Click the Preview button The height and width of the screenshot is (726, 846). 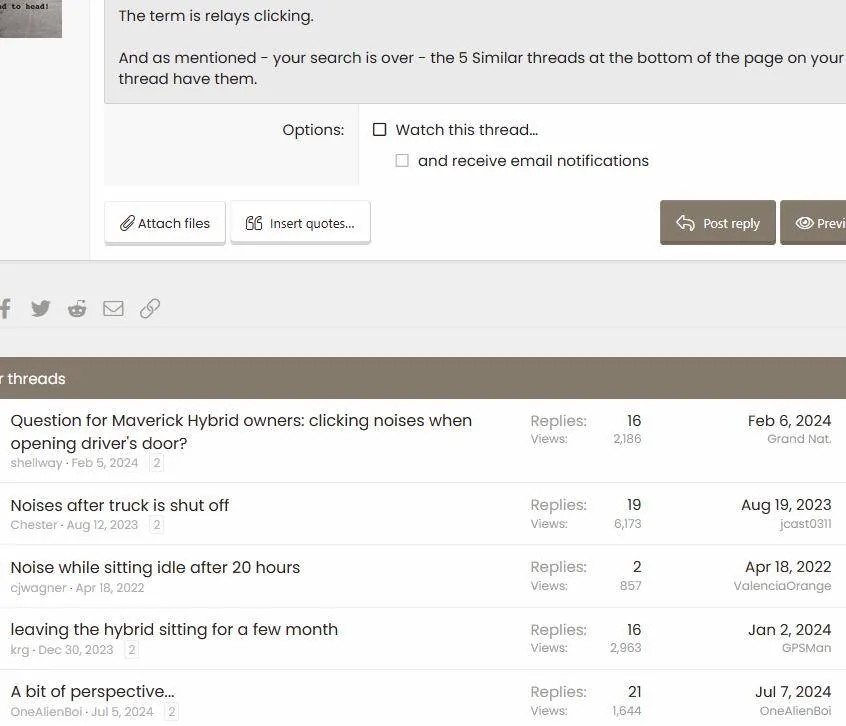(813, 223)
